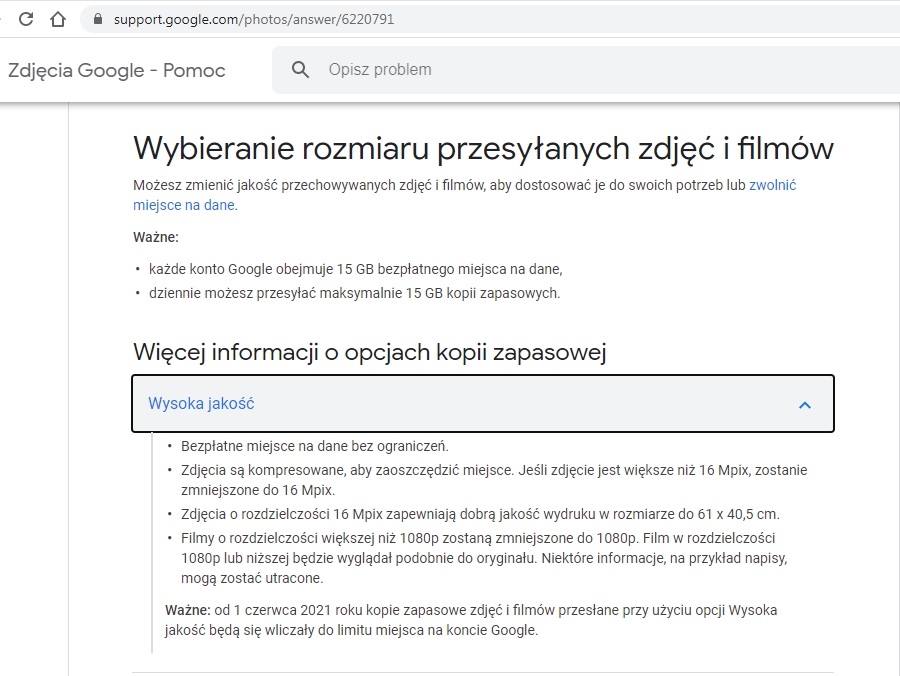This screenshot has width=900, height=676.
Task: Click bullet about '61 x 40,5 cm' print size
Action: coord(480,514)
